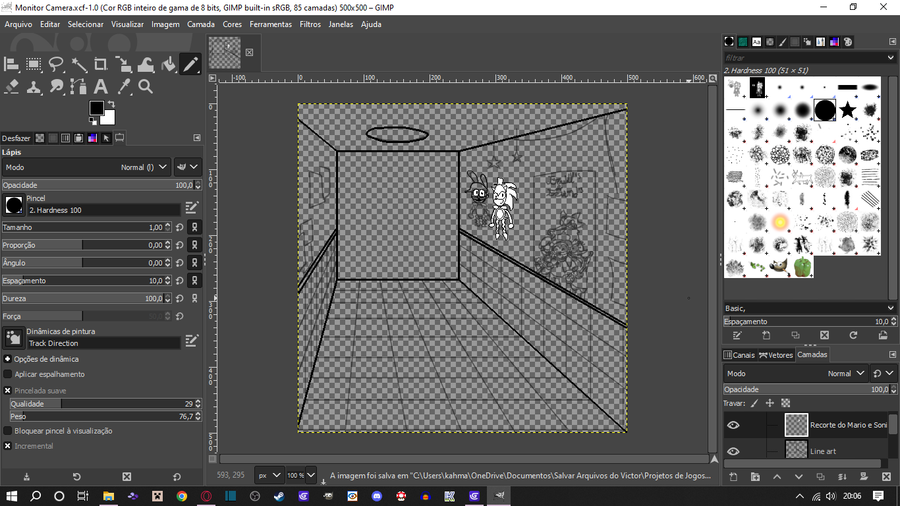Screen dimensions: 900x506
Task: Enable Bloquear pincel à visualização checkbox
Action: 7,431
